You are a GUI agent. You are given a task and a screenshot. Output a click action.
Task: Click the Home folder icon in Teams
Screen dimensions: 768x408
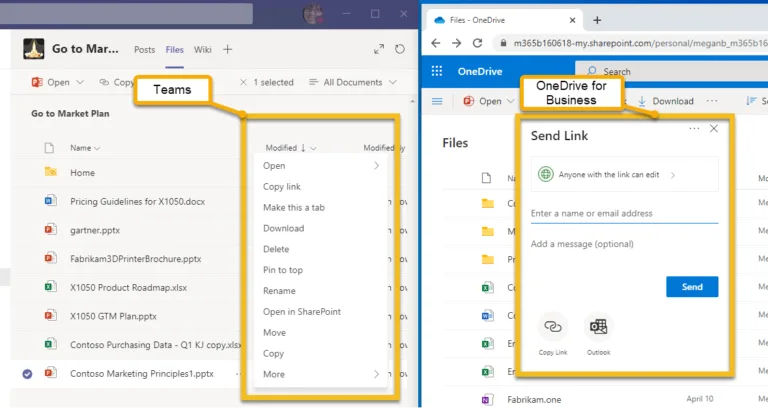(x=50, y=172)
